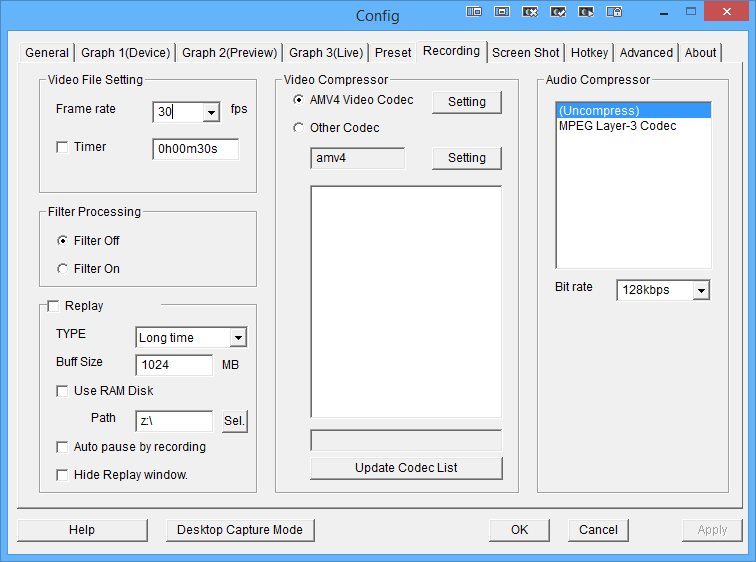This screenshot has width=756, height=562.
Task: Click the title bar moon icon with play arrow
Action: pos(586,12)
